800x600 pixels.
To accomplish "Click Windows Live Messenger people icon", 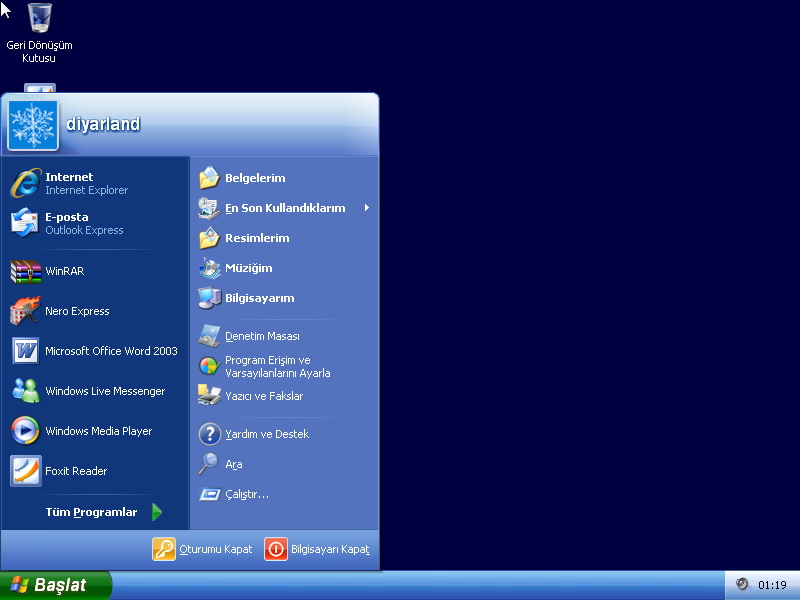I will pyautogui.click(x=26, y=391).
